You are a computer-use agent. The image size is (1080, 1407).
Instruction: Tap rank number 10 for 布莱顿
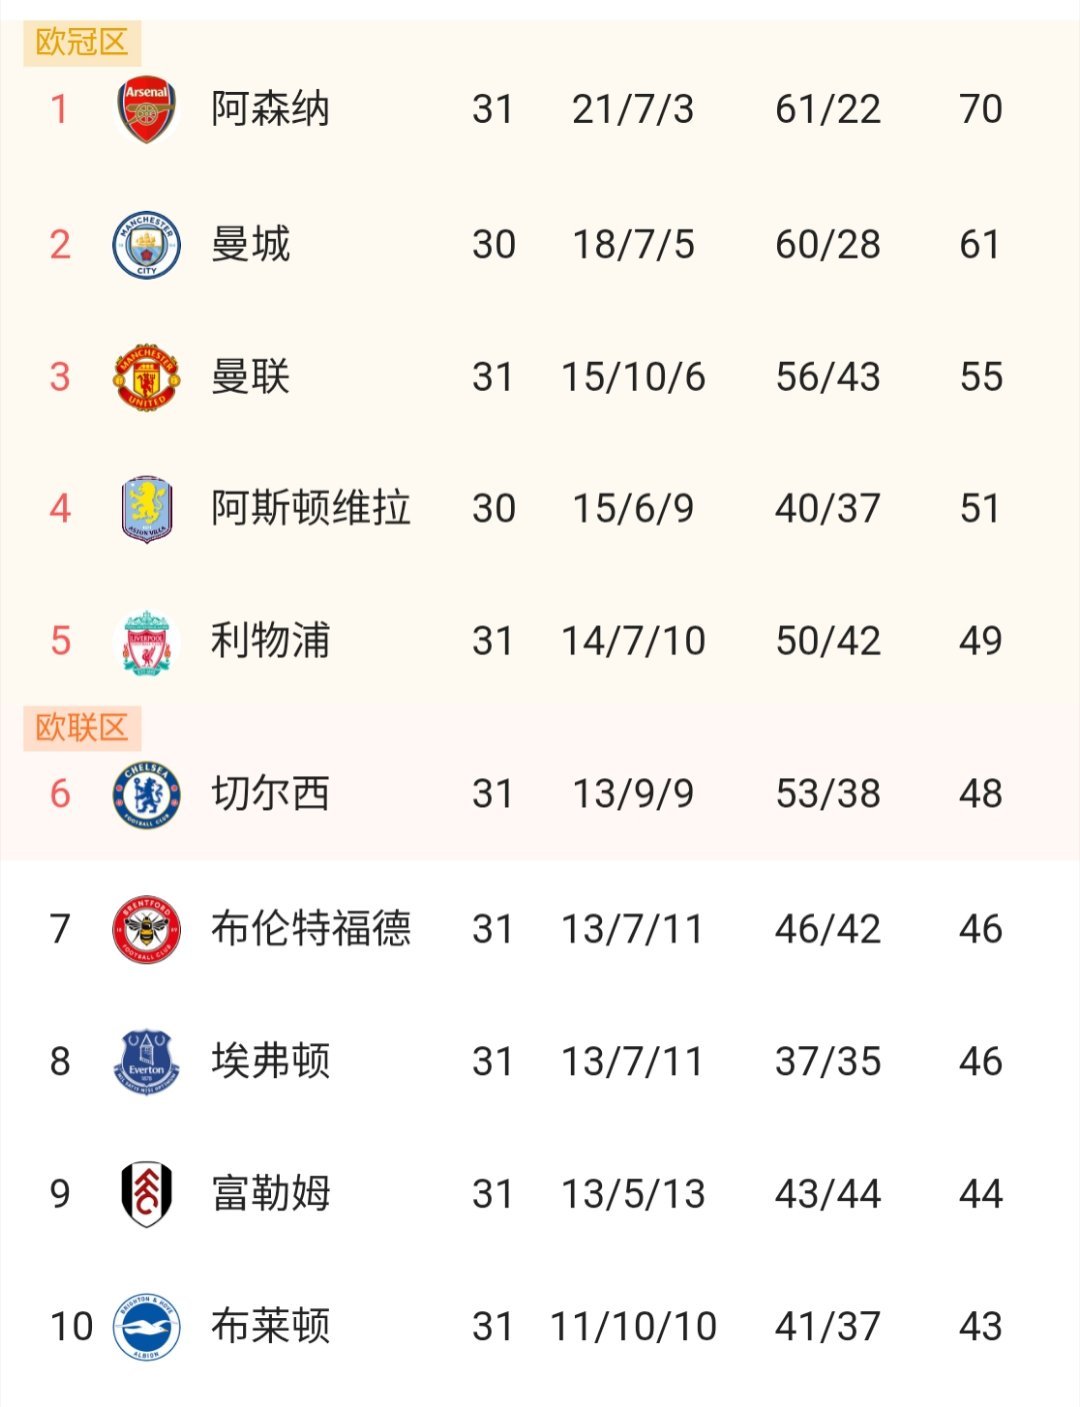(71, 1327)
